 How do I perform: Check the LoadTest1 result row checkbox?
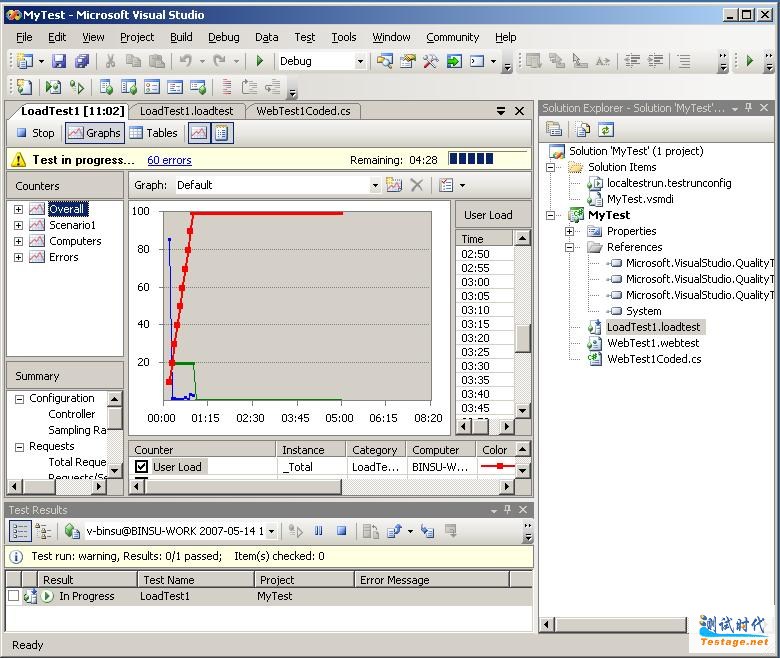pos(13,596)
